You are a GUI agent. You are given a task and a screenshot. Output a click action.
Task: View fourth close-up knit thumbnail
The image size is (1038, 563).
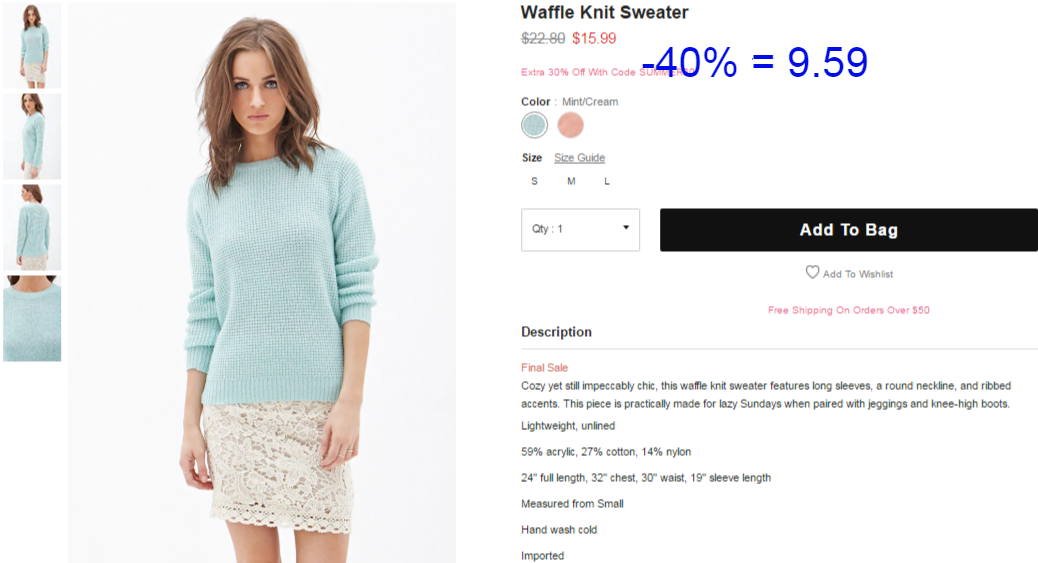[32, 319]
